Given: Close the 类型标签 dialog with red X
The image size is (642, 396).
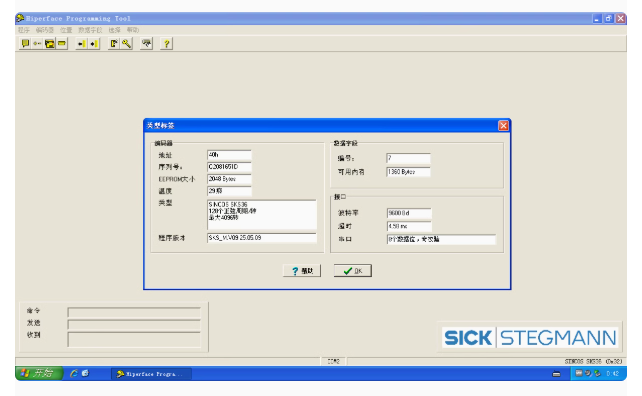Looking at the screenshot, I should (x=503, y=125).
